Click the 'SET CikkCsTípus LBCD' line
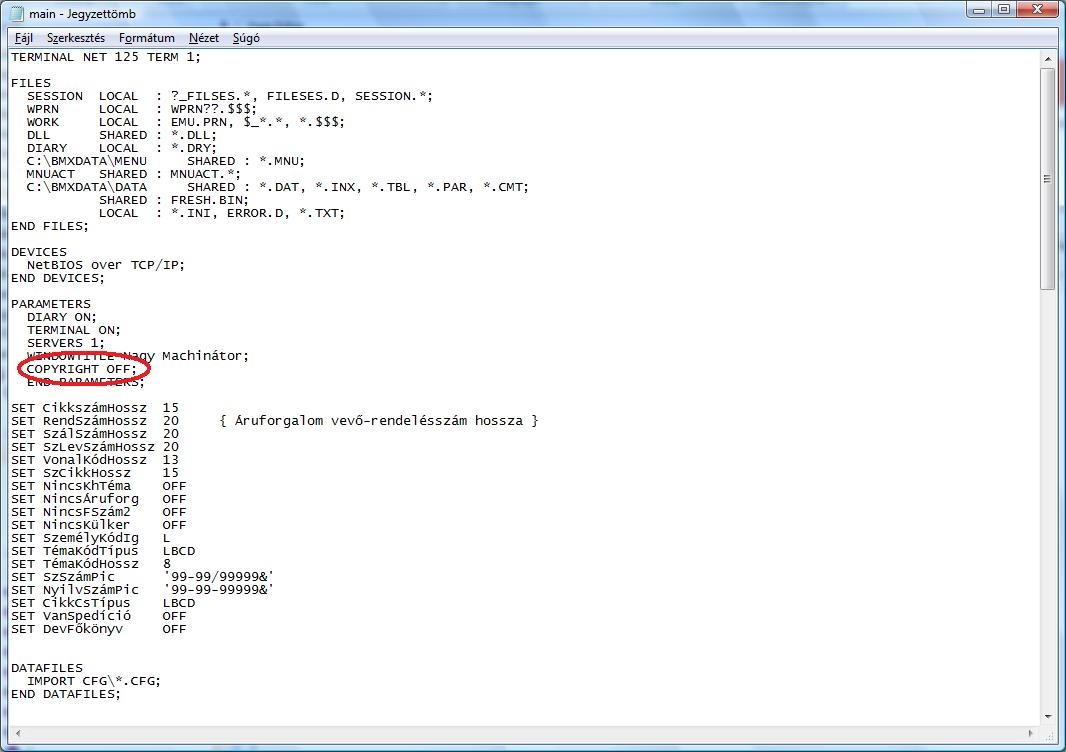Viewport: 1066px width, 752px height. 103,603
